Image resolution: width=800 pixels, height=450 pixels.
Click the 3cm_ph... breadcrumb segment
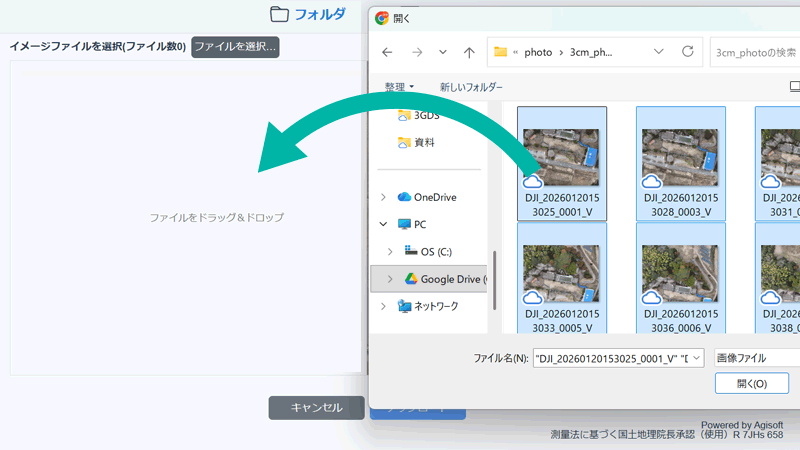(x=591, y=52)
